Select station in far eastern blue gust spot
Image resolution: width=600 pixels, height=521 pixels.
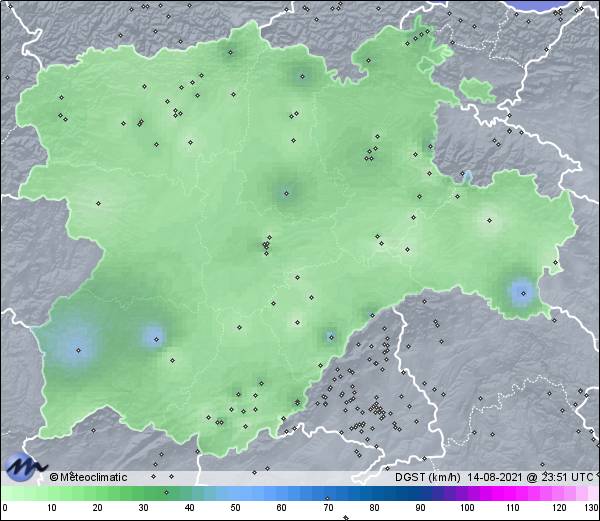point(523,293)
